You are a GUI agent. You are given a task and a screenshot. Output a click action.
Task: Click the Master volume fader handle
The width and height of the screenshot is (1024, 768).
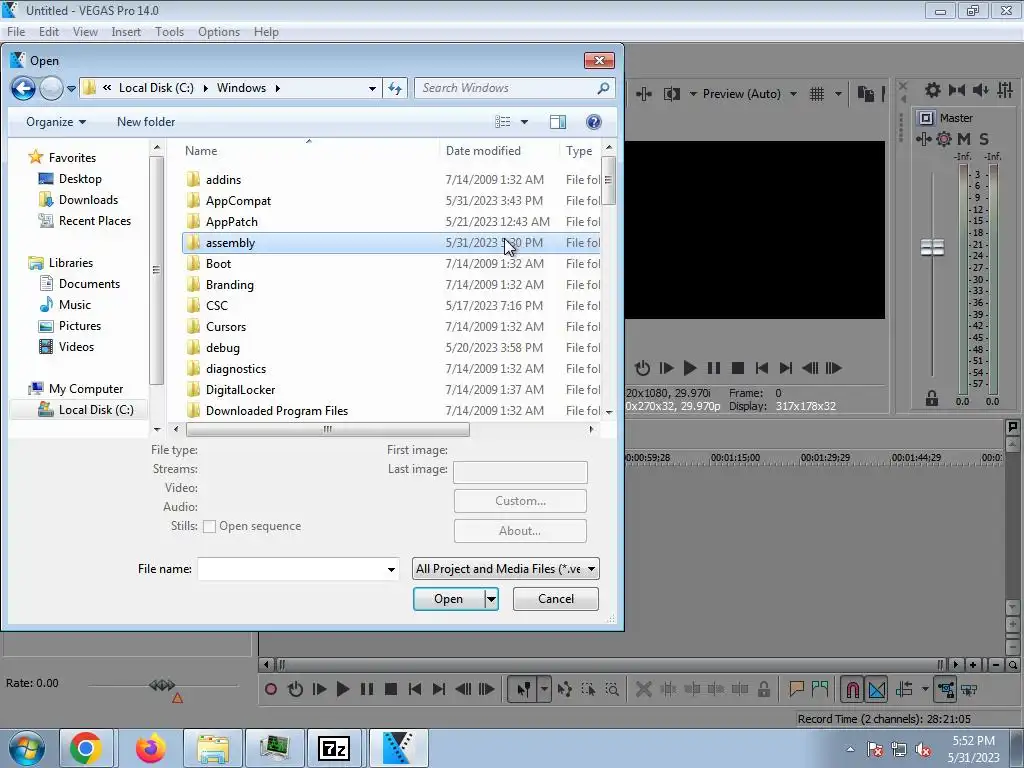[933, 247]
